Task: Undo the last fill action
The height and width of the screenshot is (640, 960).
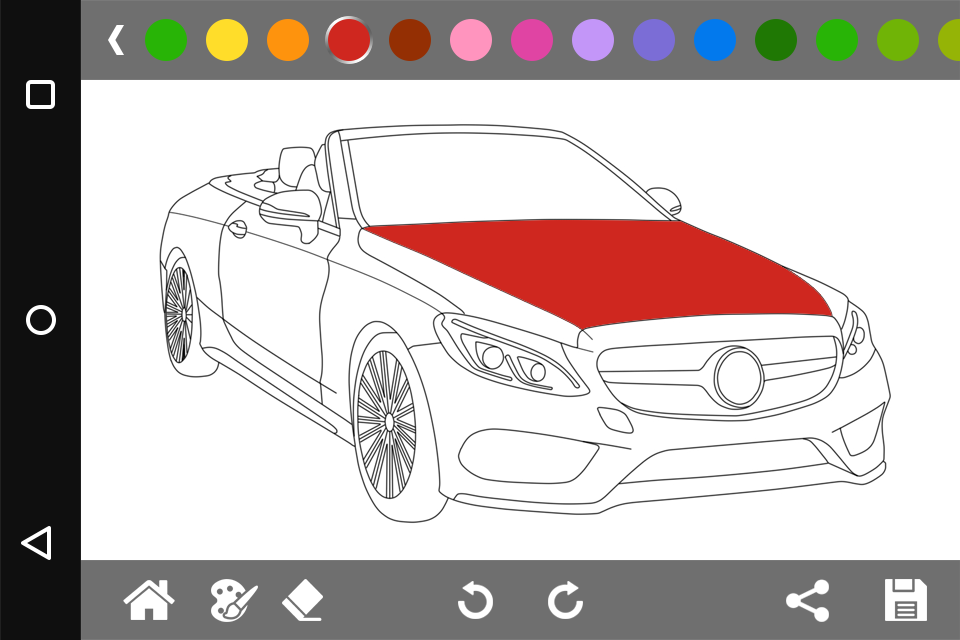Action: 475,600
